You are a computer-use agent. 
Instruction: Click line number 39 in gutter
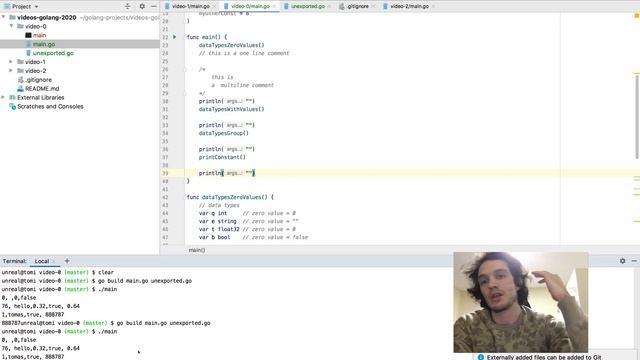pos(165,173)
